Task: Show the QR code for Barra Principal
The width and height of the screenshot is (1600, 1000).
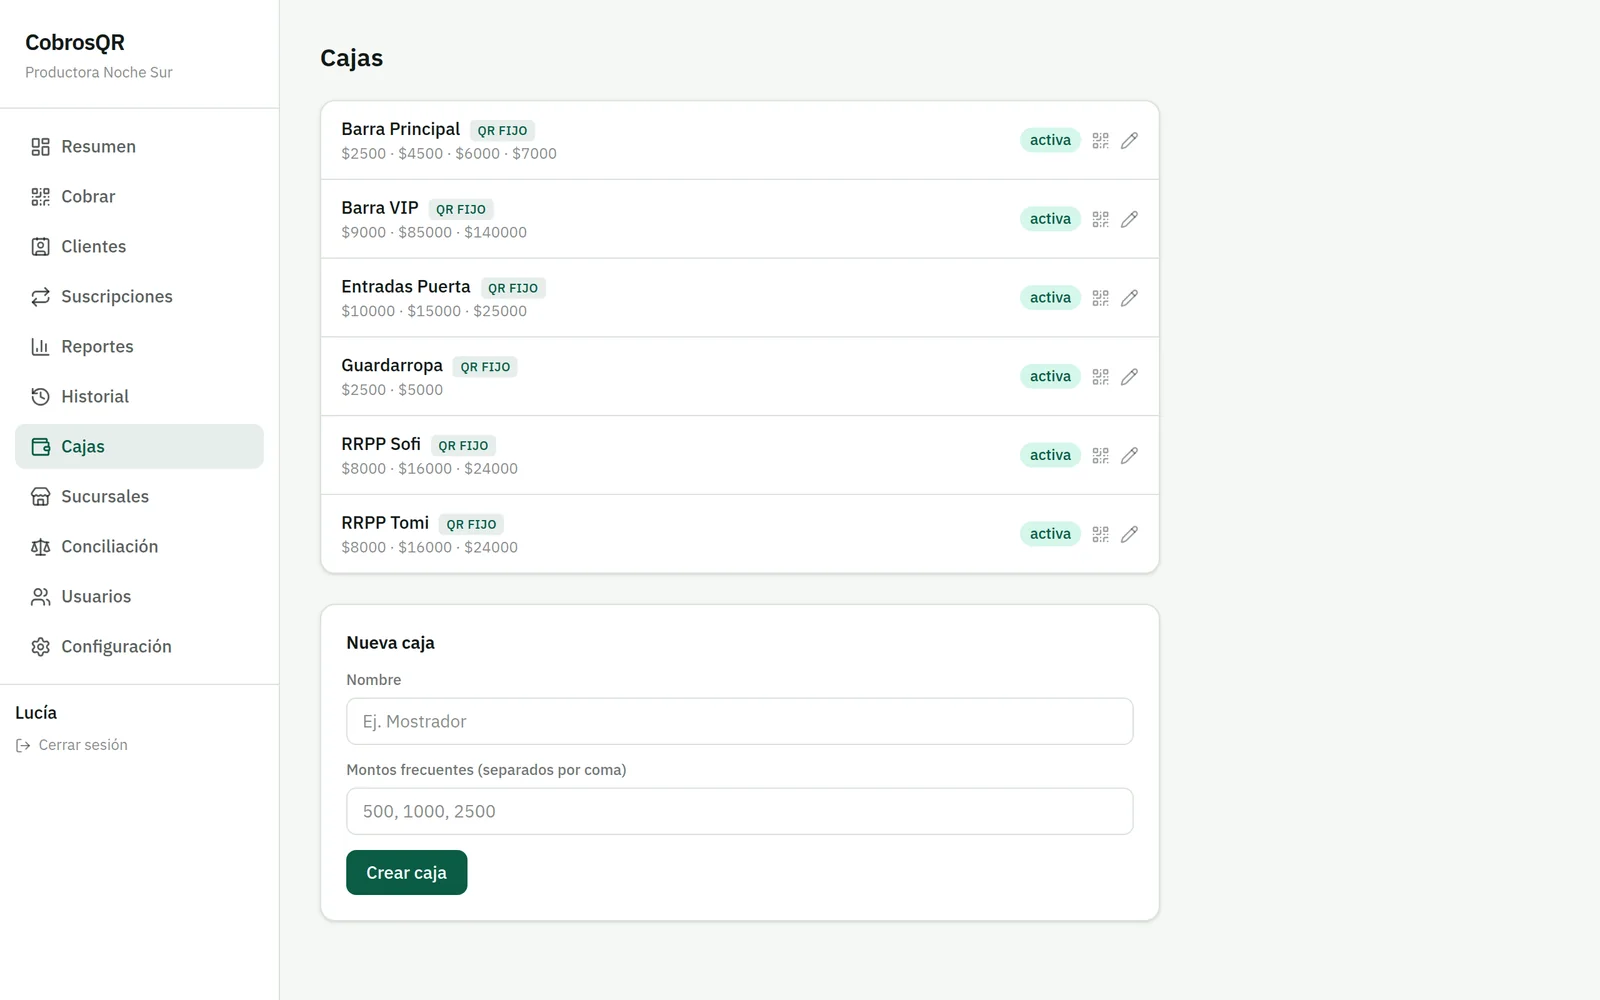Action: tap(1100, 141)
